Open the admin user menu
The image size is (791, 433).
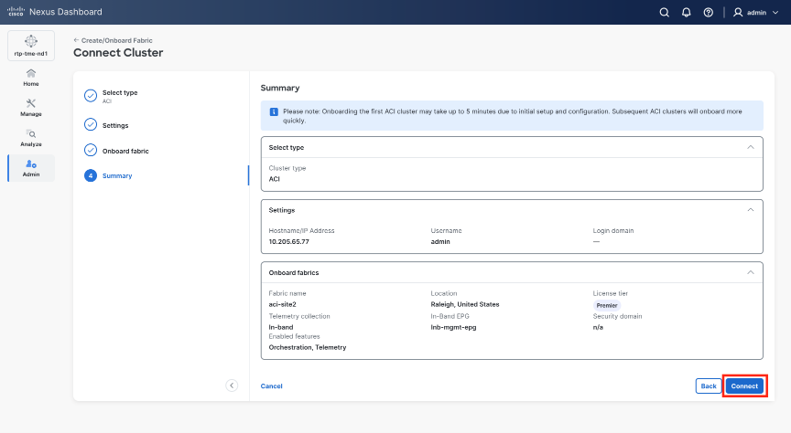(756, 12)
